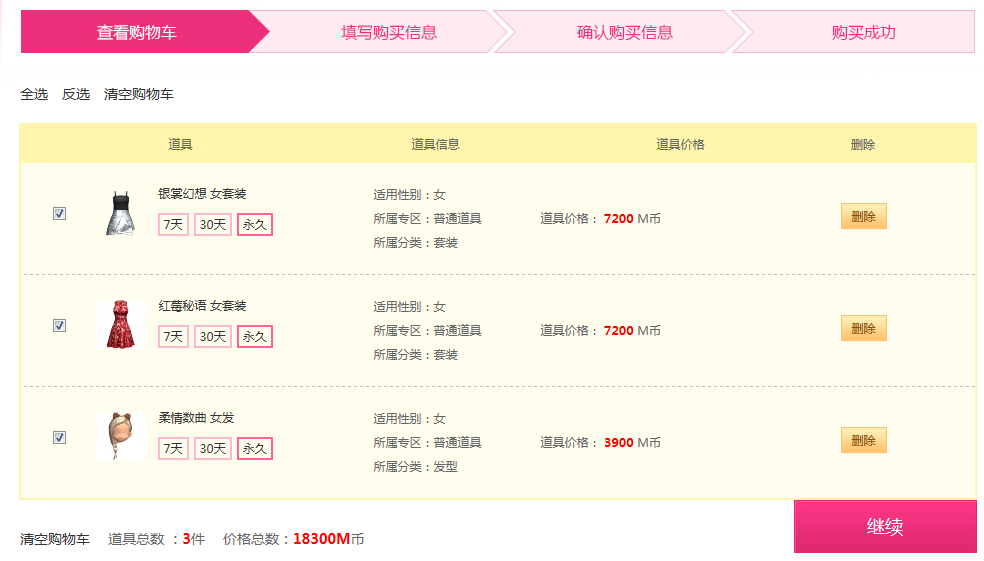Uncheck the 柔情数曲 女发 checkbox
The width and height of the screenshot is (984, 561).
(x=60, y=437)
